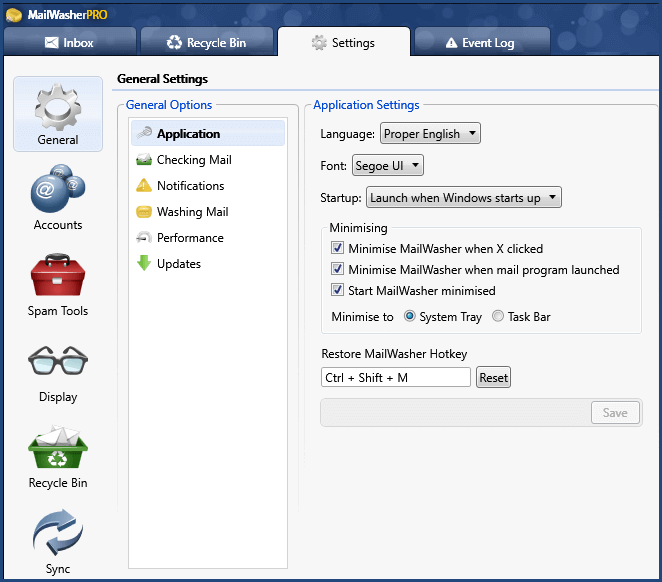
Task: Select Washing Mail in General Options
Action: pyautogui.click(x=208, y=211)
